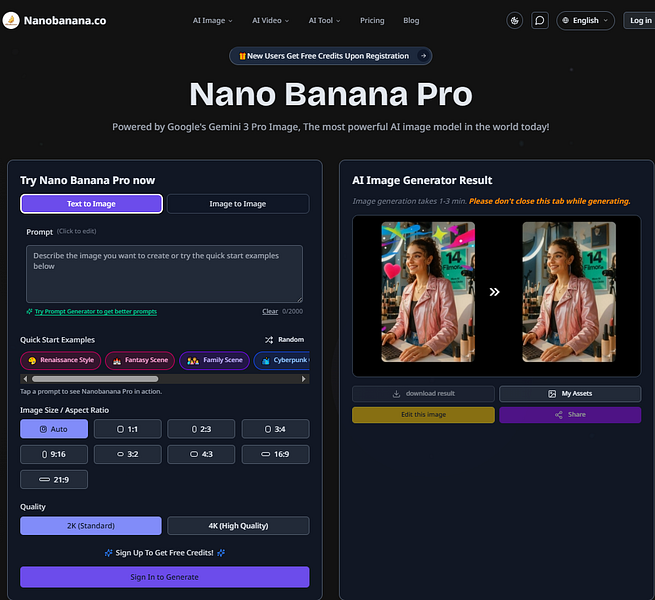Viewport: 655px width, 600px height.
Task: Open the AI Tool dropdown menu
Action: pos(324,20)
